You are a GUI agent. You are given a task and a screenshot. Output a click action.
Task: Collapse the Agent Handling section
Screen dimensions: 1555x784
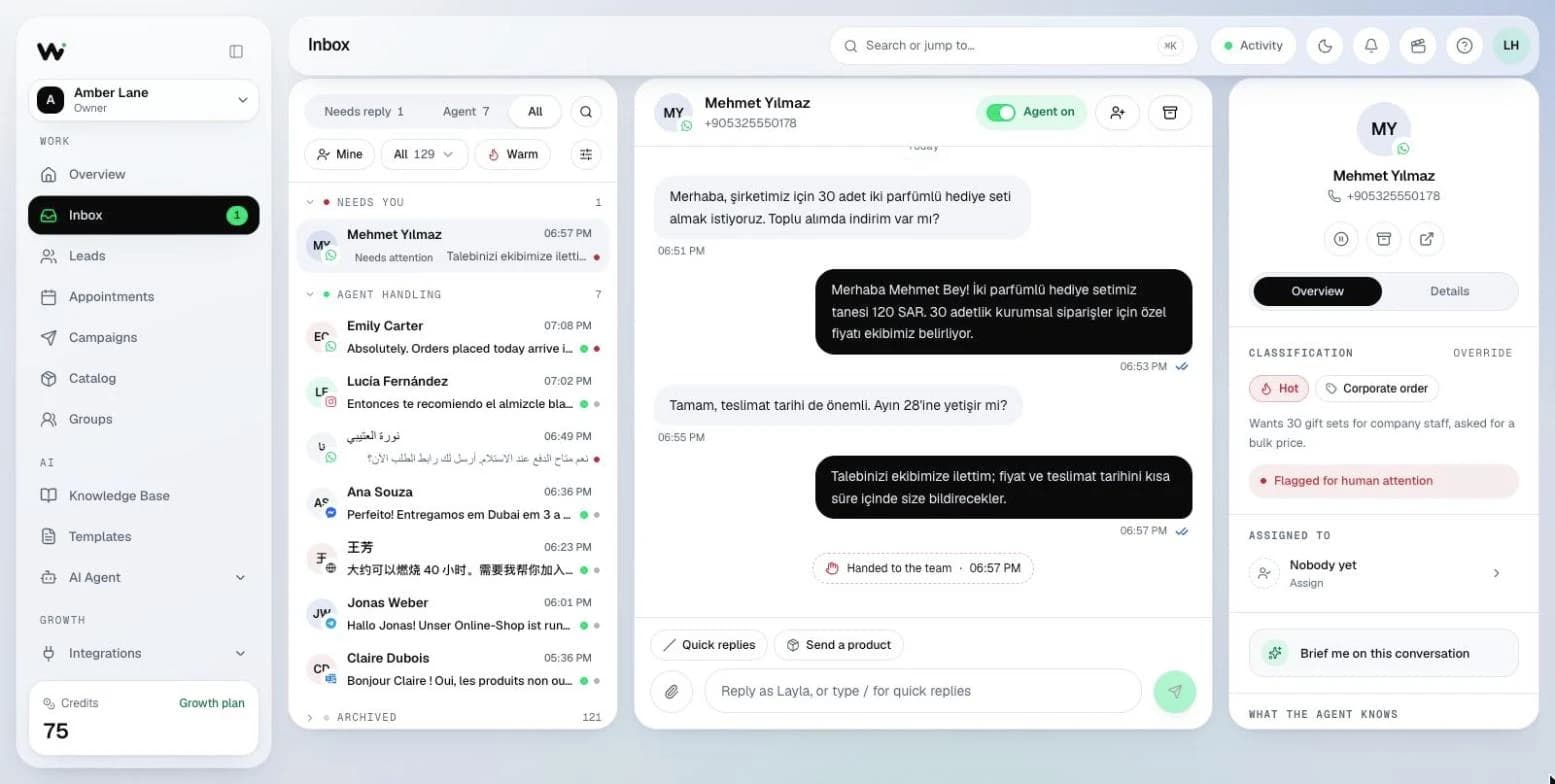point(310,295)
